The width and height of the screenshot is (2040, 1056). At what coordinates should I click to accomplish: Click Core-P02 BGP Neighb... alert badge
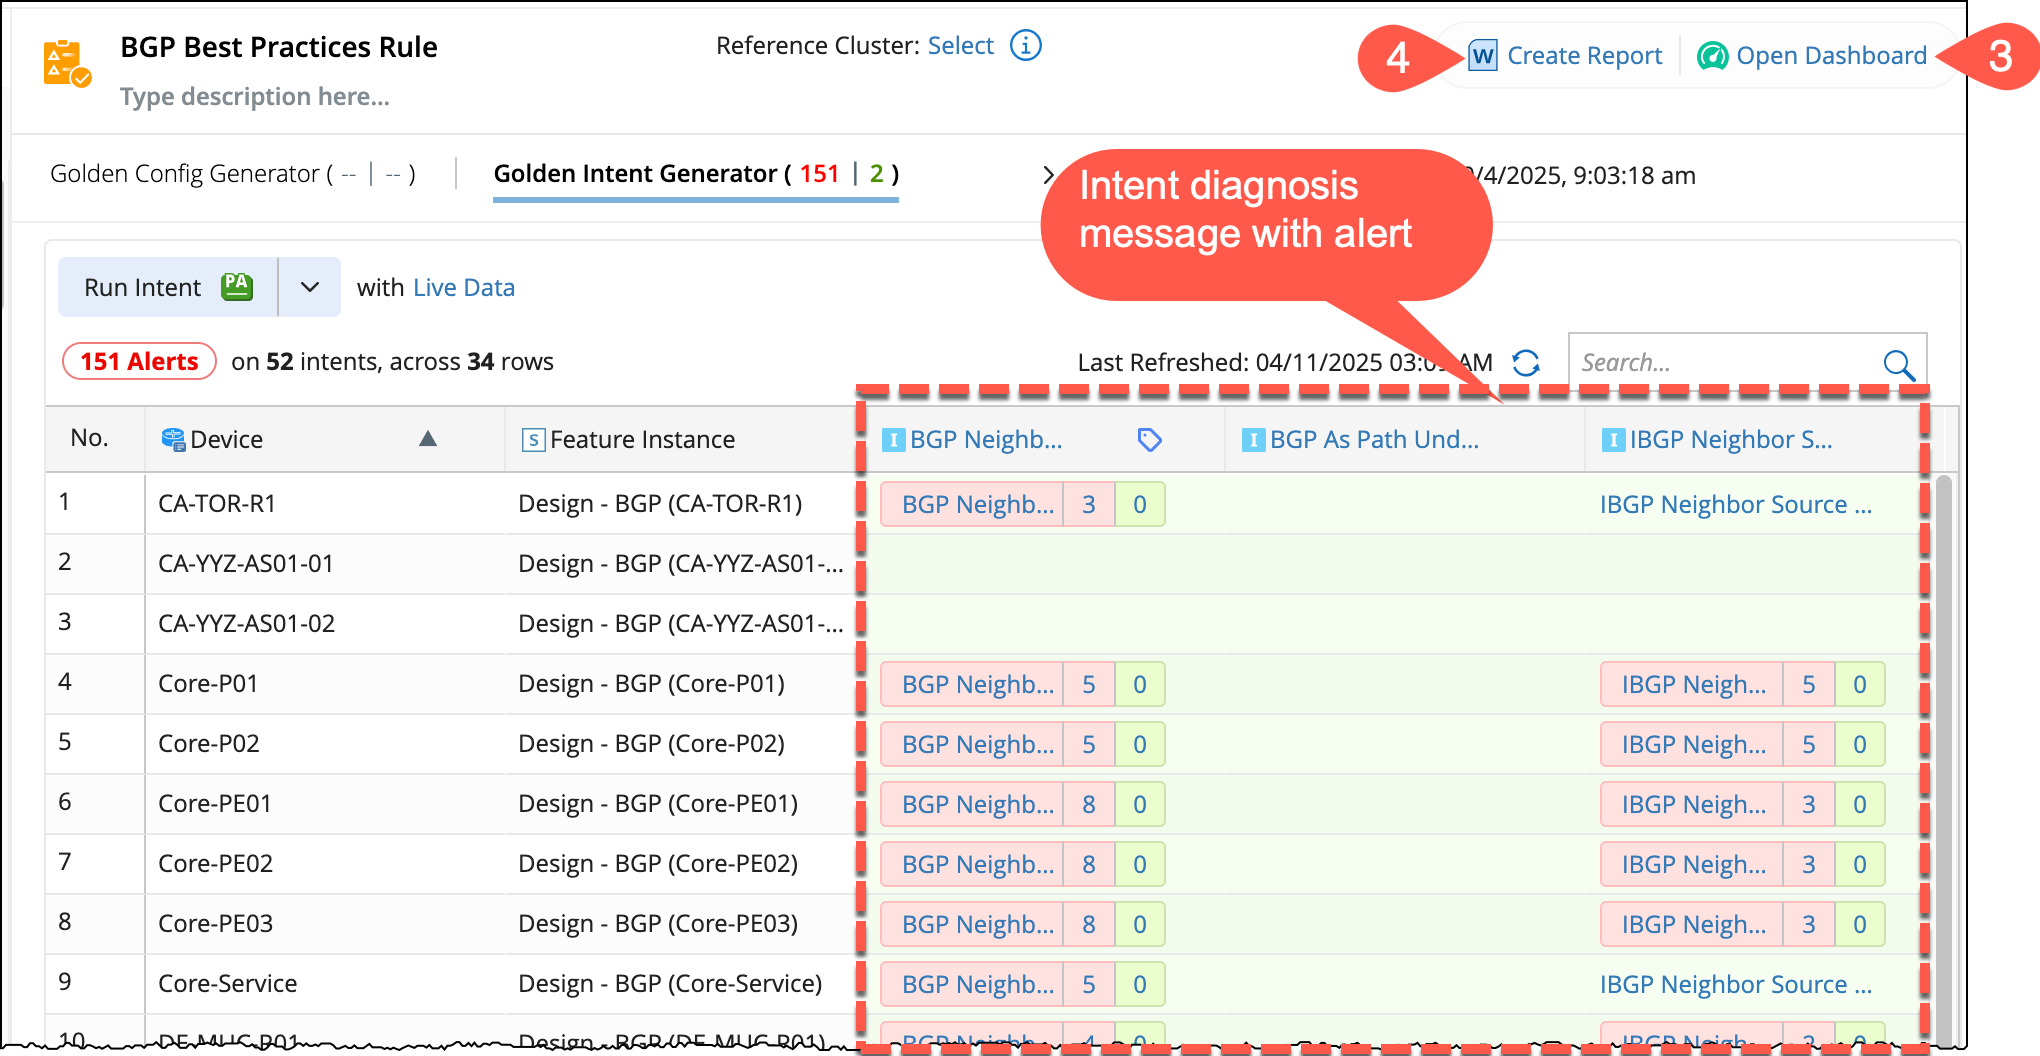pyautogui.click(x=1022, y=744)
